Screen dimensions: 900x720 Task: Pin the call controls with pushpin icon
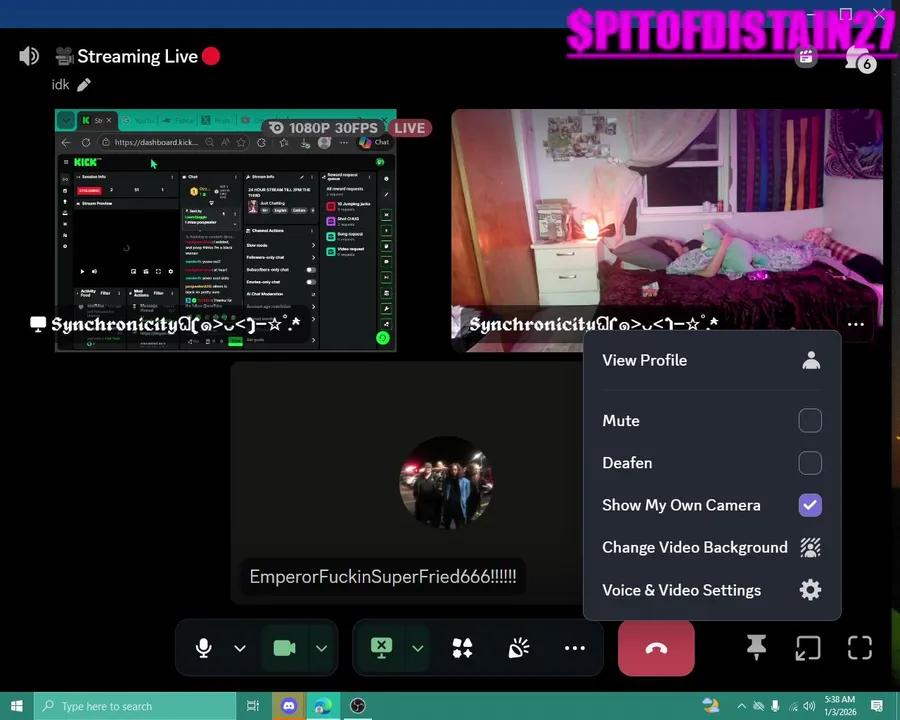pyautogui.click(x=756, y=648)
